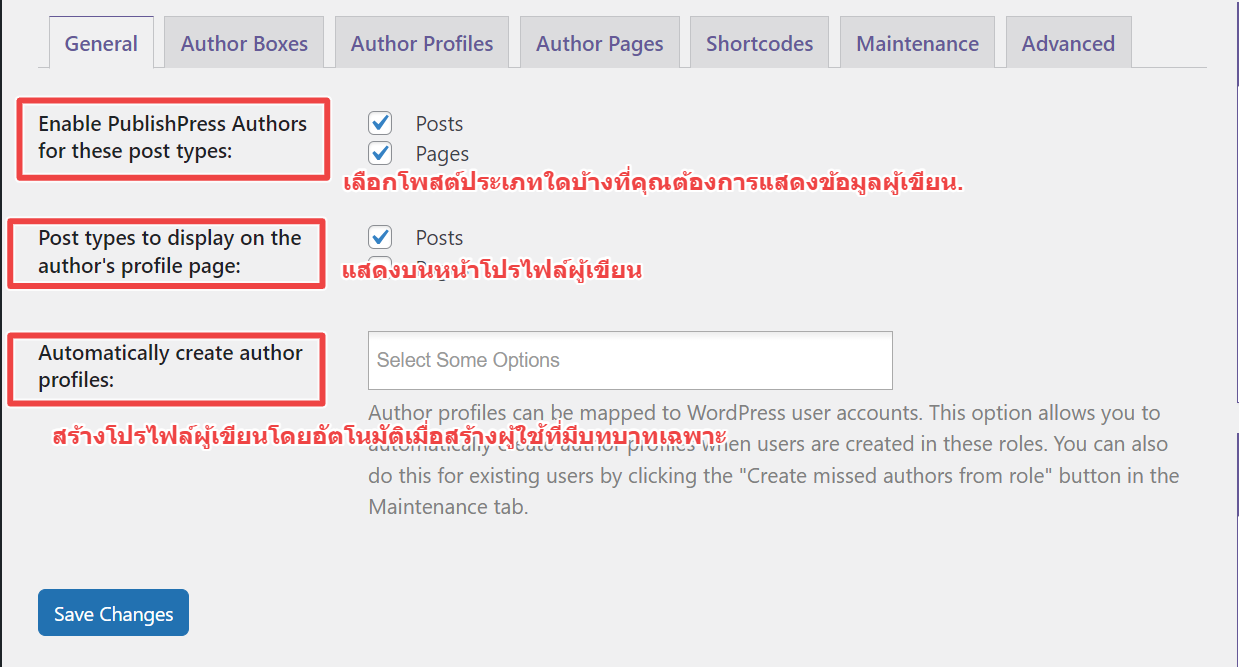The height and width of the screenshot is (667, 1239).
Task: Uncheck Posts under Enable PublishPress Authors
Action: point(380,123)
